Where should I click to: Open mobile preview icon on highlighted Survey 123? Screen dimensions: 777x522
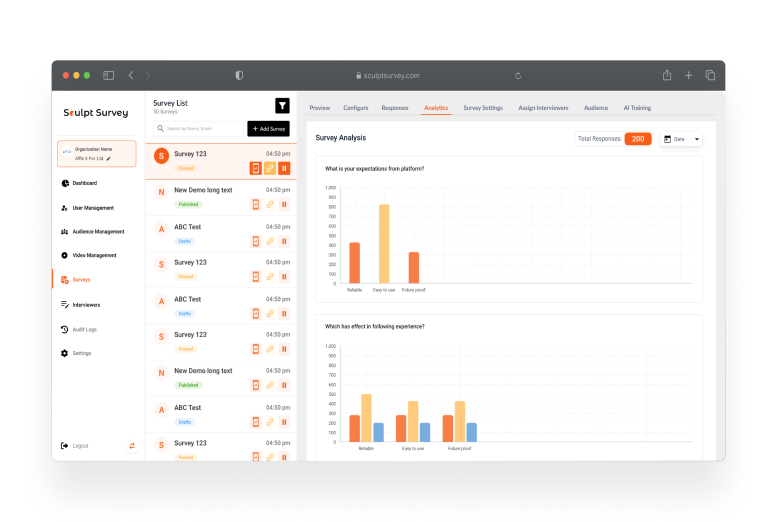(256, 168)
